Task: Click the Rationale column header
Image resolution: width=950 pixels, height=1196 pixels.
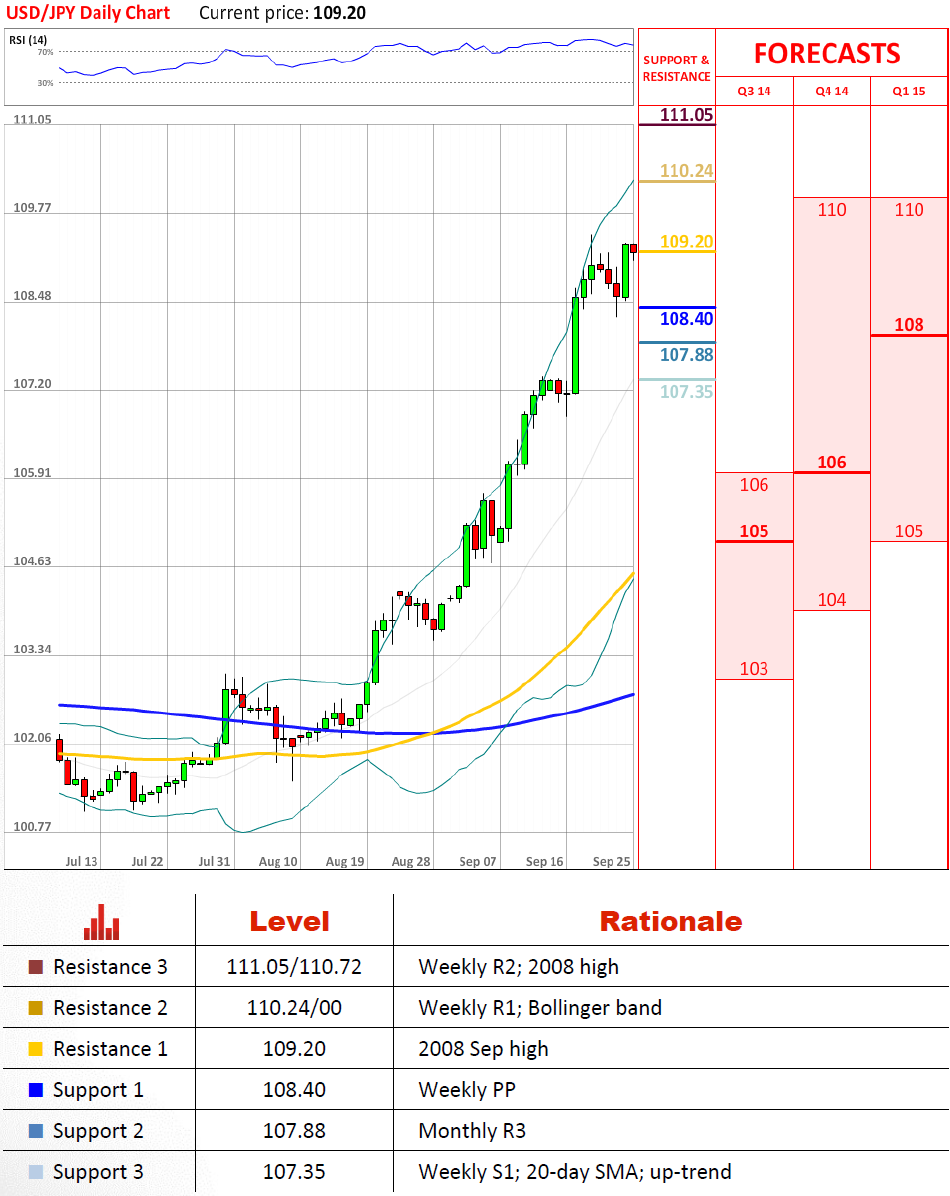Action: tap(671, 921)
